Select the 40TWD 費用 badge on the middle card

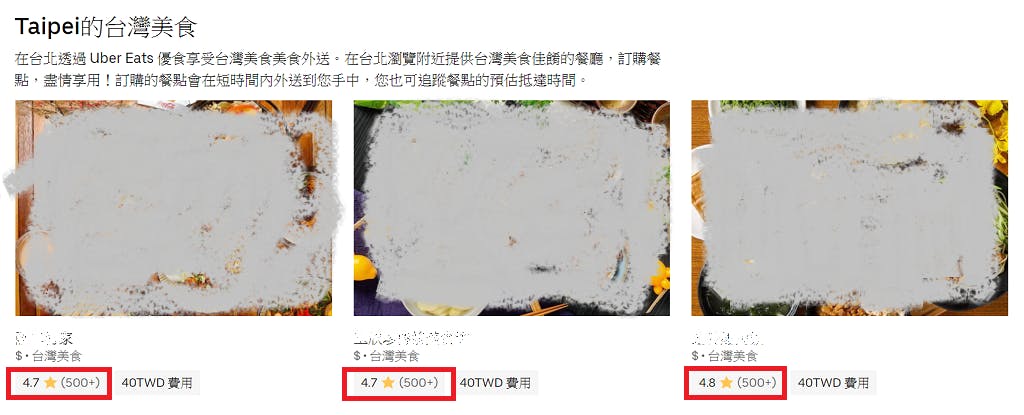click(495, 383)
